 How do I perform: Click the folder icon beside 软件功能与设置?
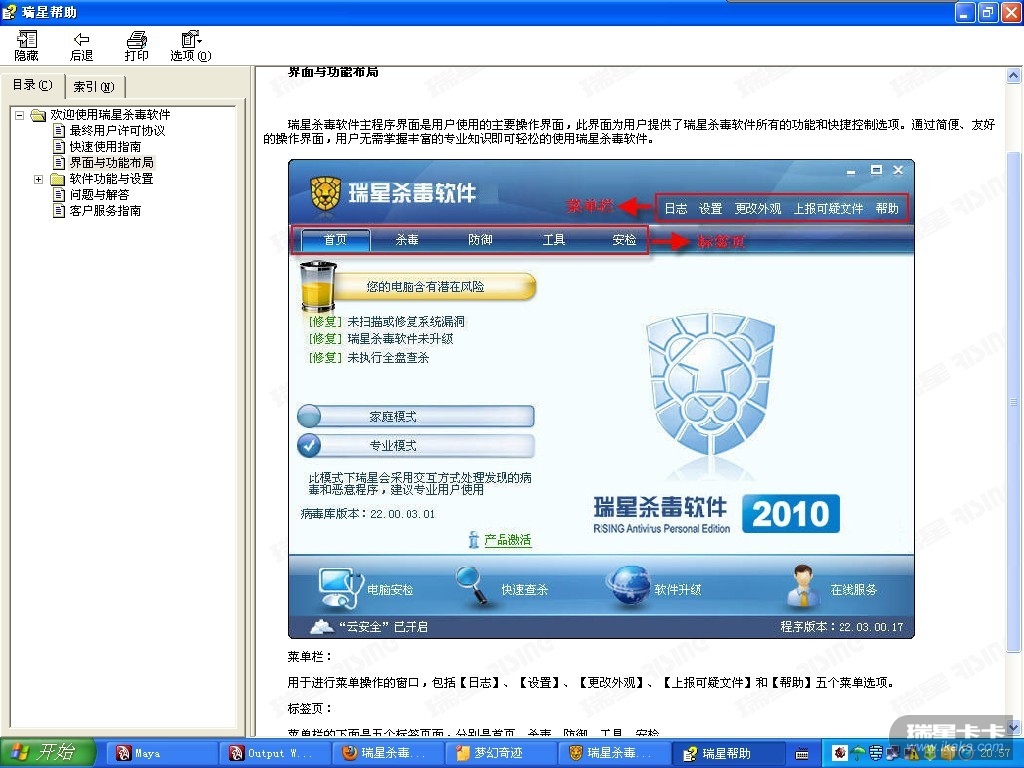[x=57, y=179]
